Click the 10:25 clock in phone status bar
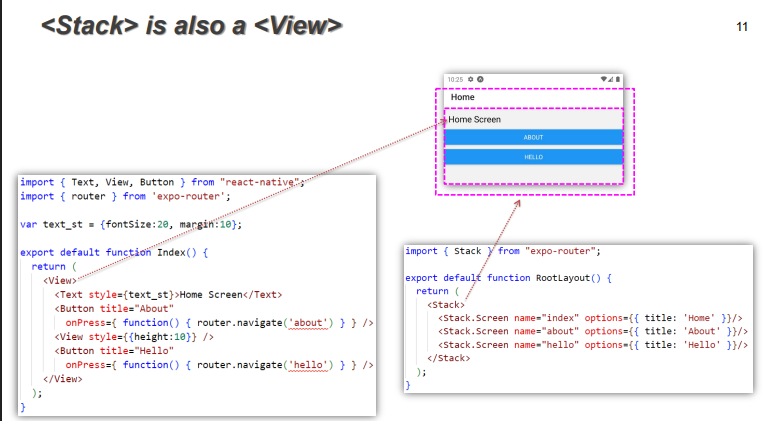 456,79
